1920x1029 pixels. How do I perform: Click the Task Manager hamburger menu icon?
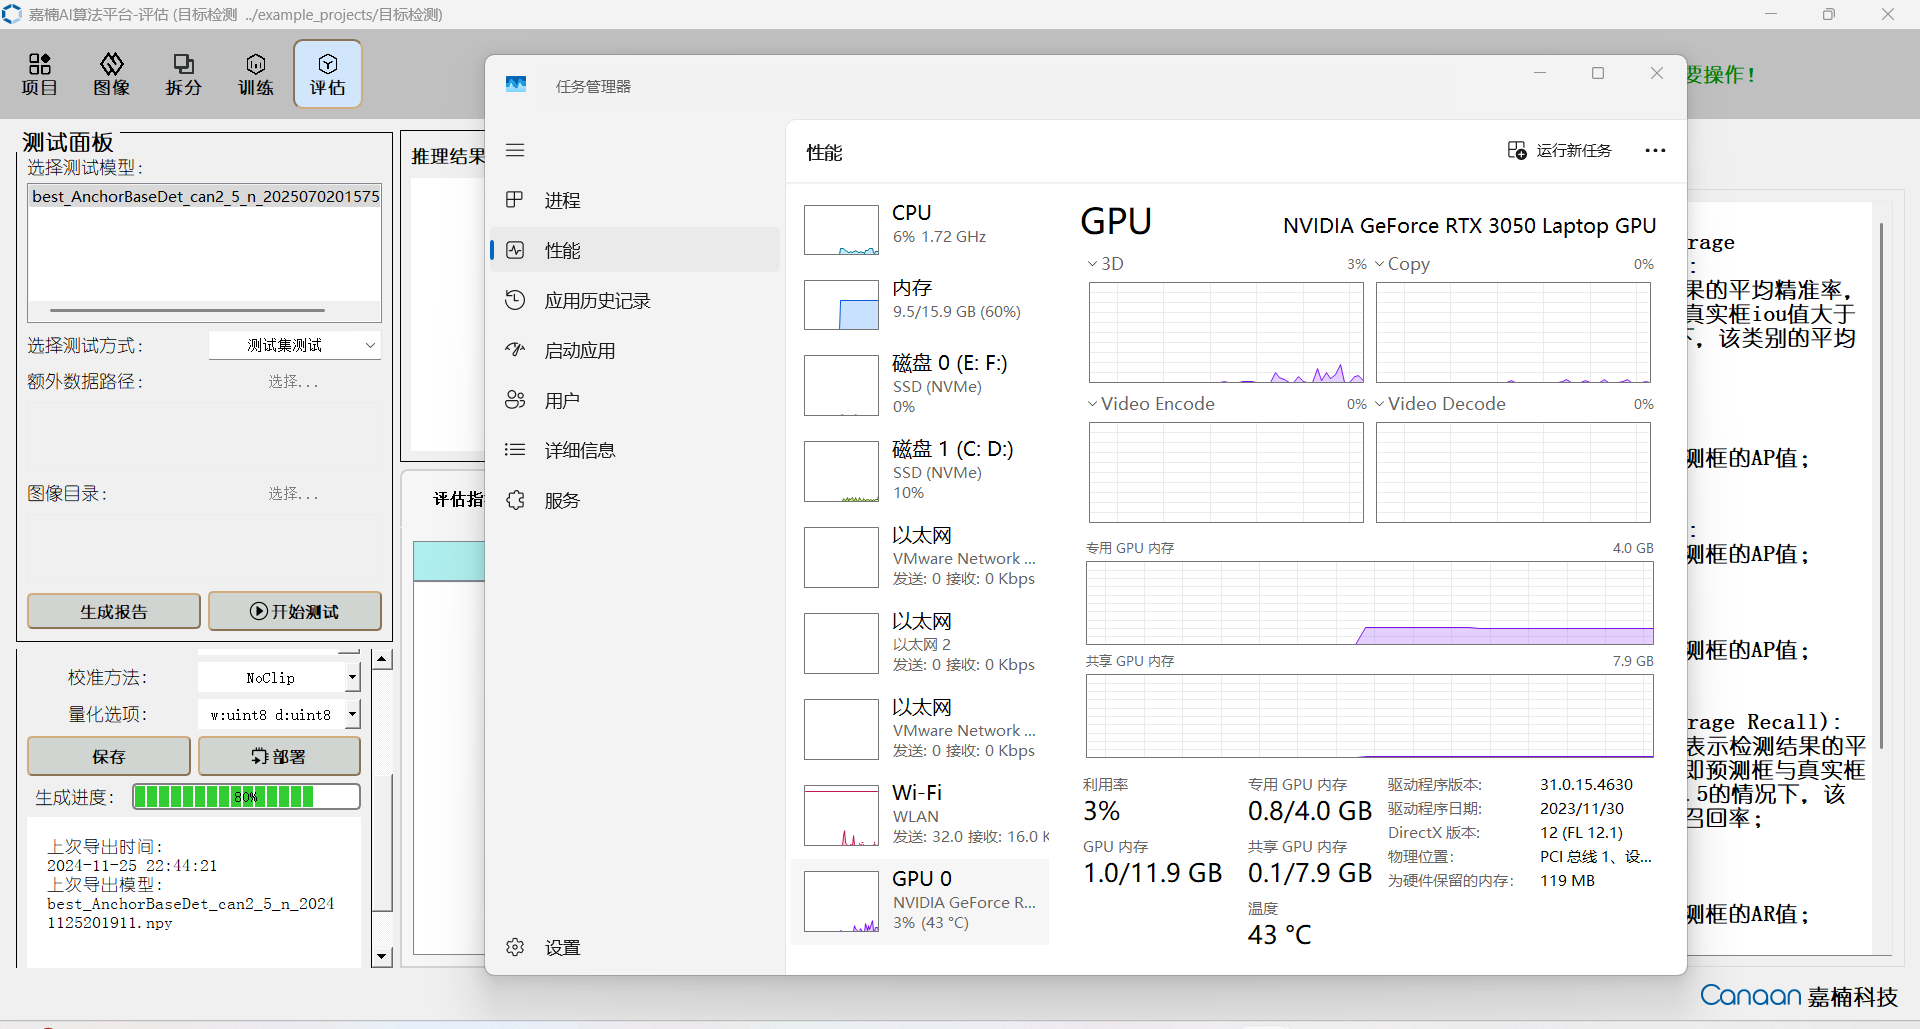pyautogui.click(x=515, y=150)
